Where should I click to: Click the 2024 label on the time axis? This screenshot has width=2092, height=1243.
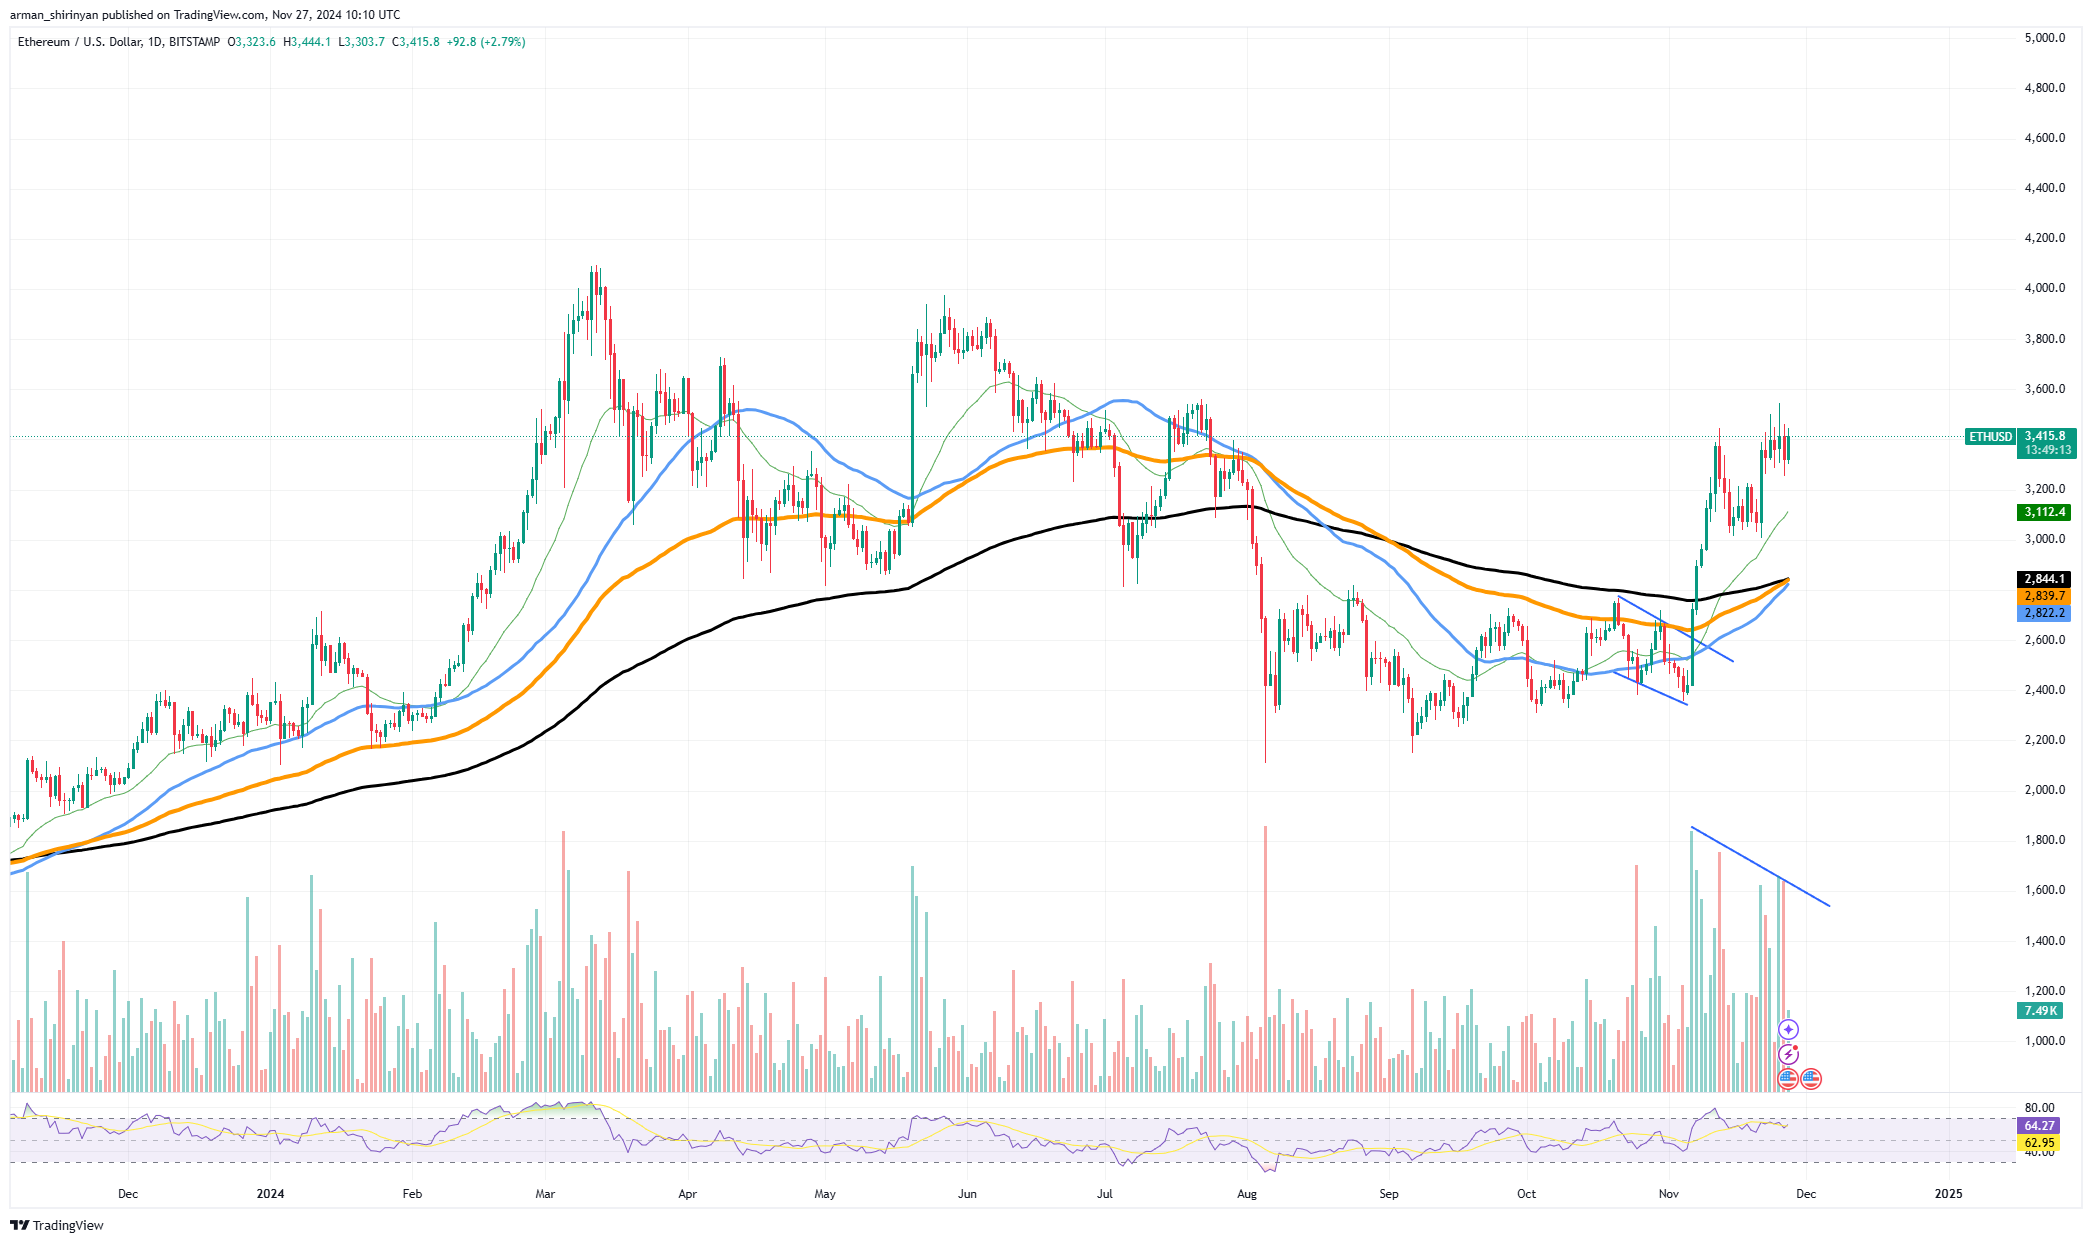(270, 1193)
